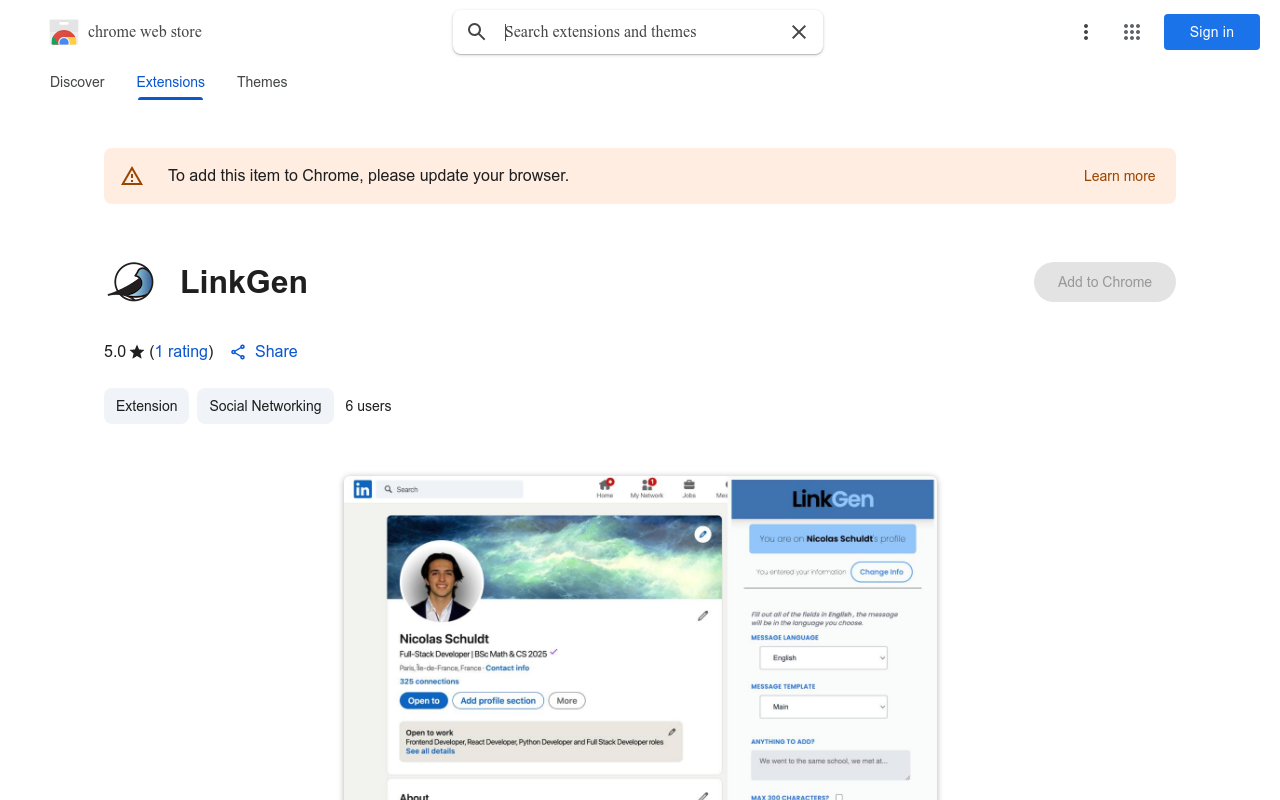Click the disabled Add to Chrome button
This screenshot has width=1280, height=800.
click(x=1105, y=282)
